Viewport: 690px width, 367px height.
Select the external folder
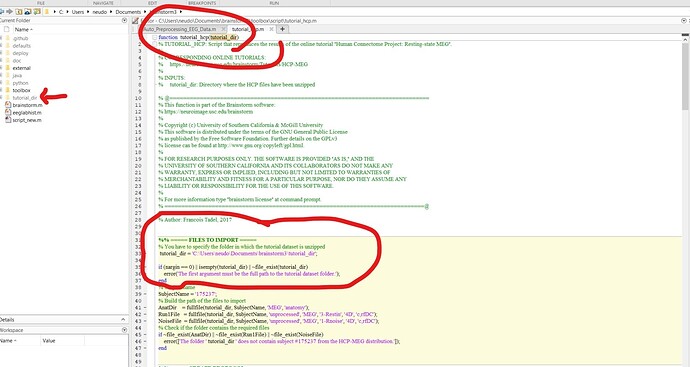pyautogui.click(x=22, y=68)
